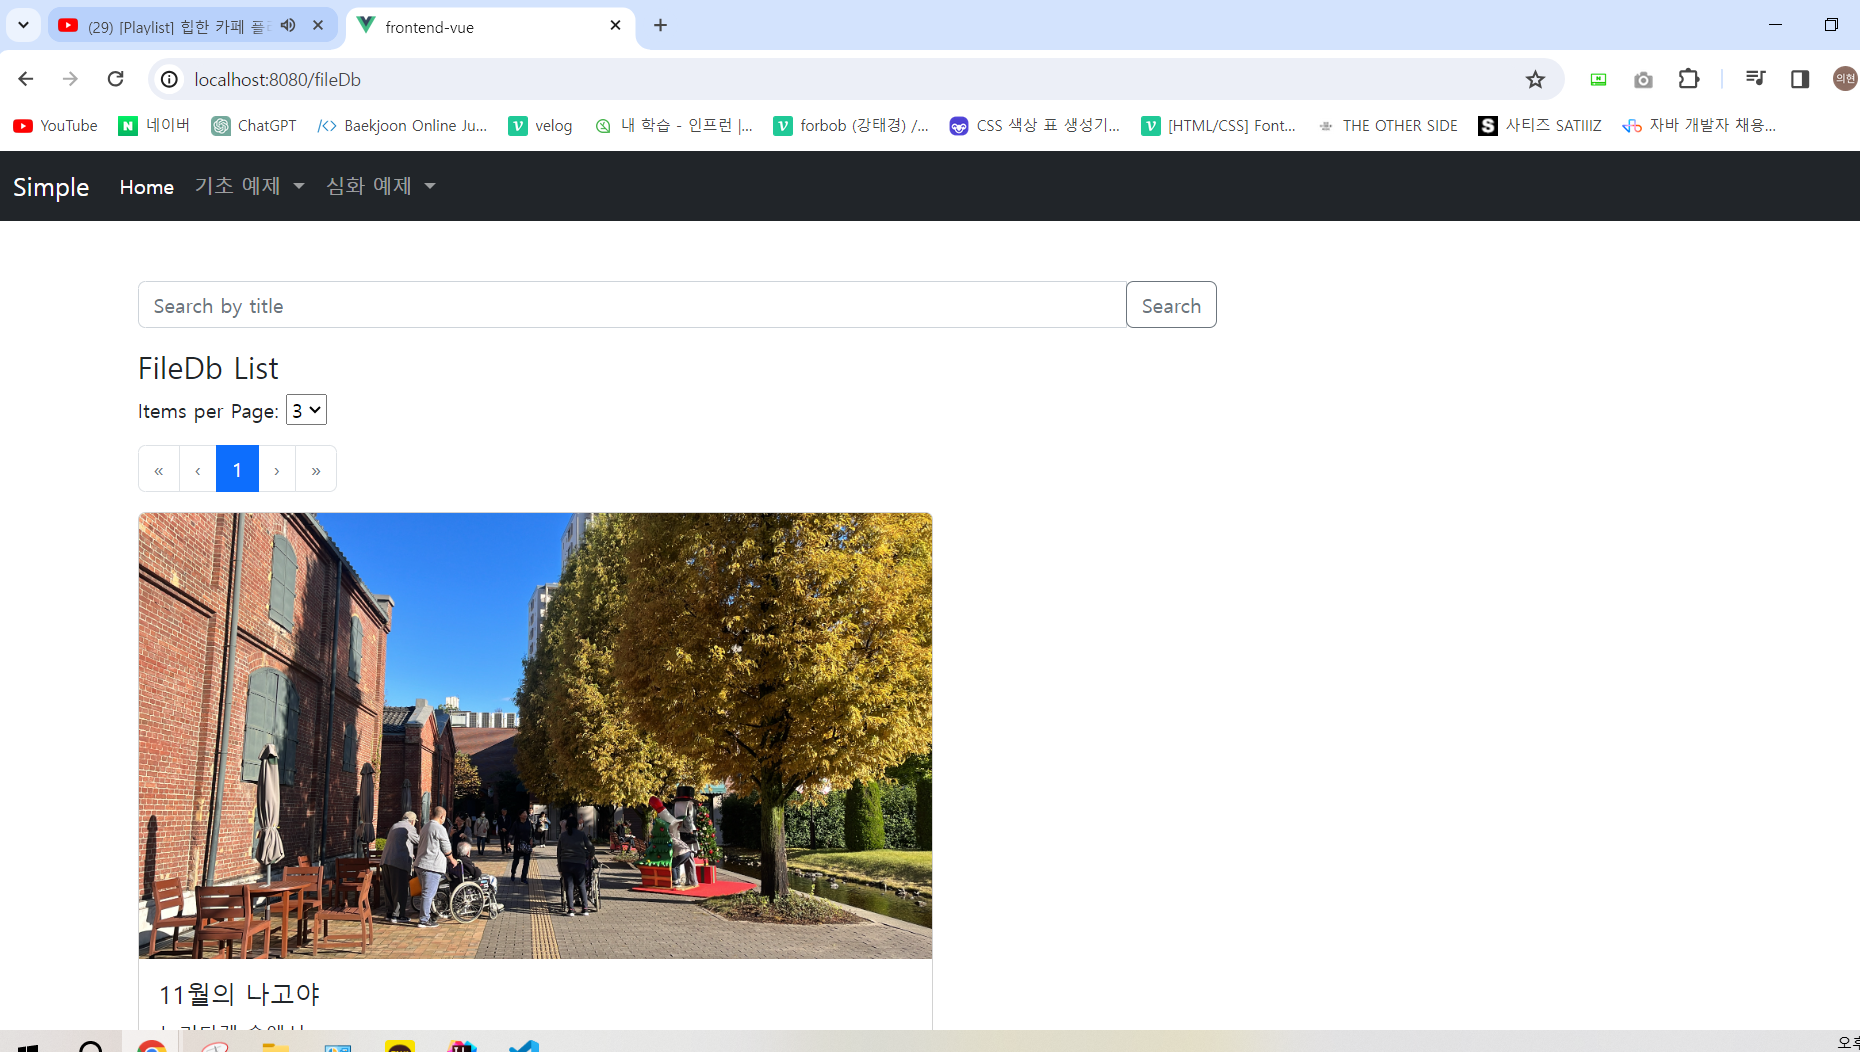
Task: Open the 내 학습 - 인프런 bookmark
Action: coord(674,125)
